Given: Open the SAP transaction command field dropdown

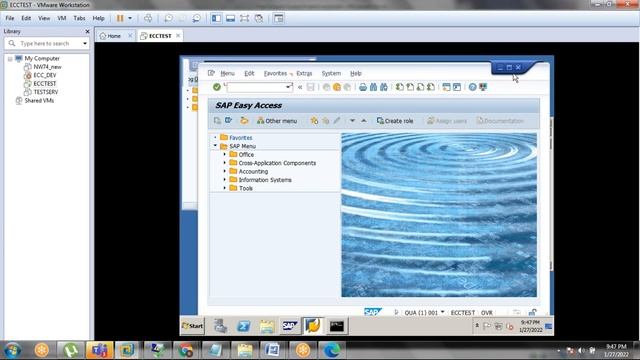Looking at the screenshot, I should pos(288,87).
